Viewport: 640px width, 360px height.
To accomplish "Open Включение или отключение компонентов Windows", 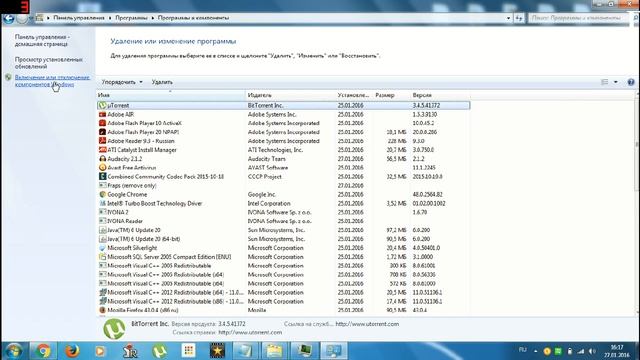I will [x=52, y=80].
